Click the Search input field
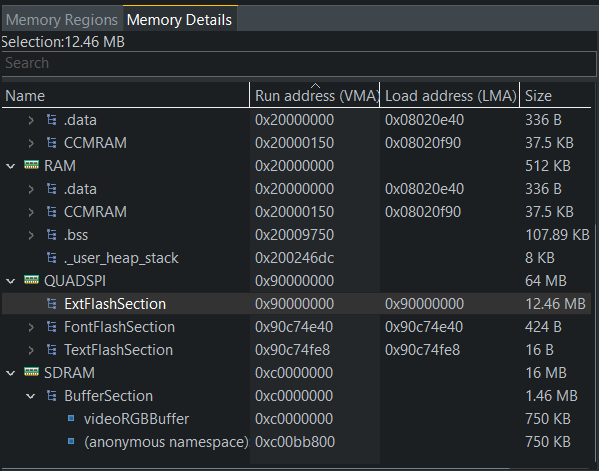The image size is (599, 471). [299, 63]
